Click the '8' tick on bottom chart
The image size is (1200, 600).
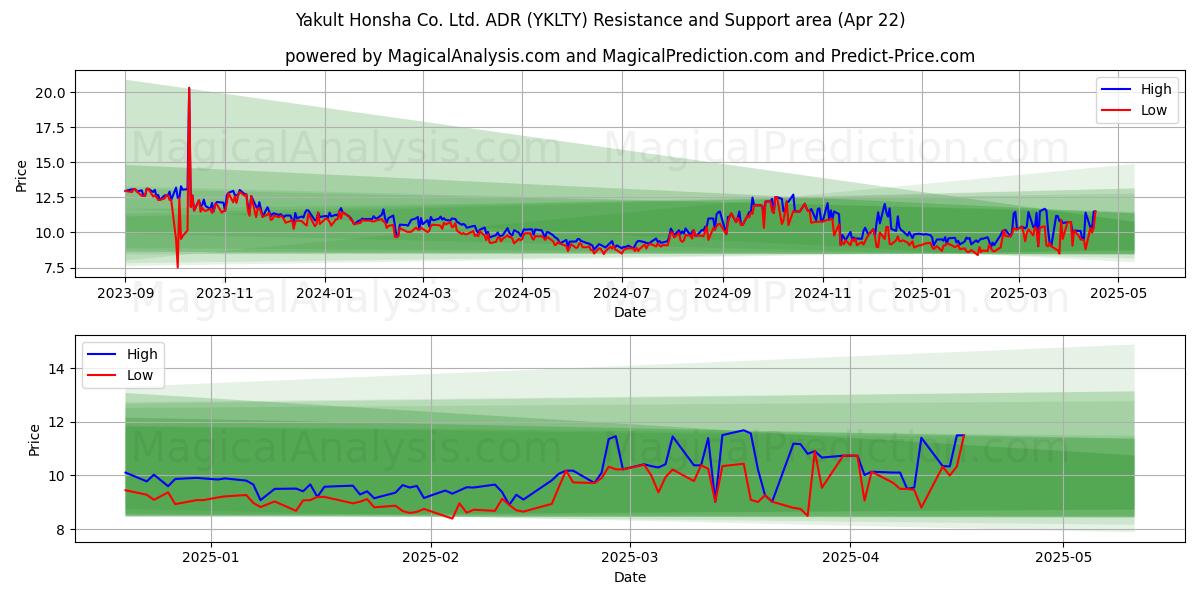point(63,529)
